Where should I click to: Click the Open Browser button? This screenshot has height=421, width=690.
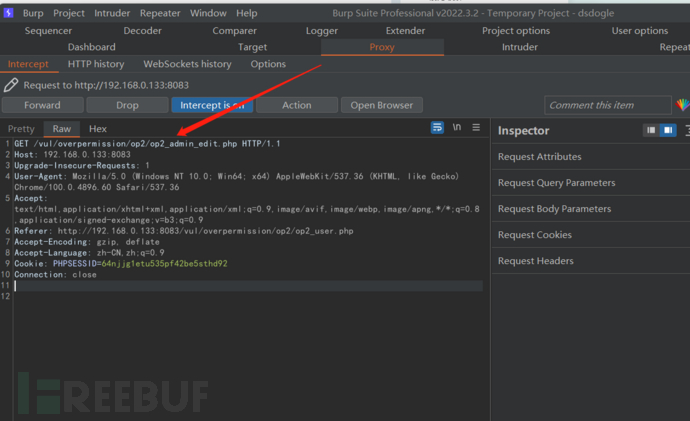point(382,105)
